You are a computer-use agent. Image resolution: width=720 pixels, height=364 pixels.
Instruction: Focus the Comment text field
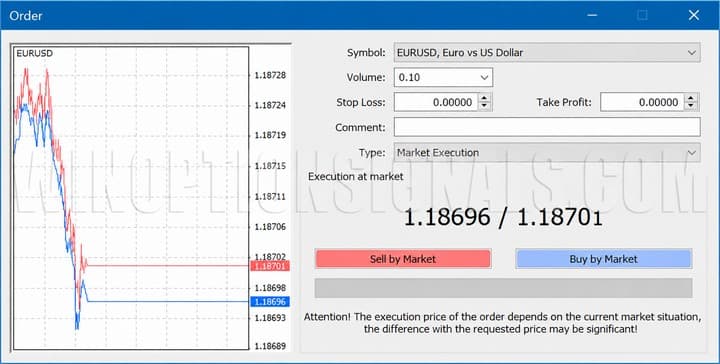coord(547,127)
